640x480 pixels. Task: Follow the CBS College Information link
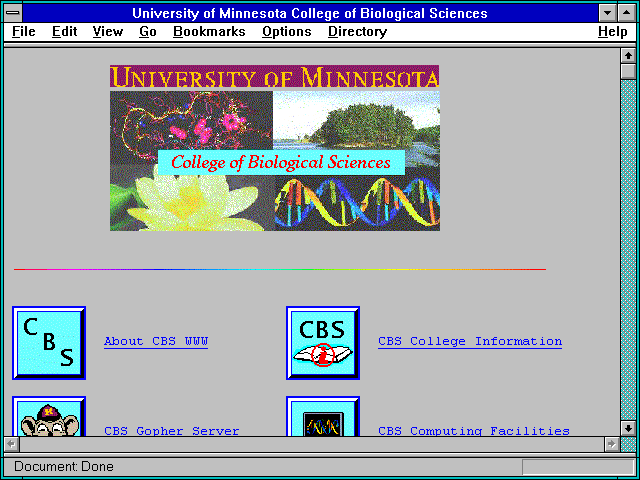point(470,342)
